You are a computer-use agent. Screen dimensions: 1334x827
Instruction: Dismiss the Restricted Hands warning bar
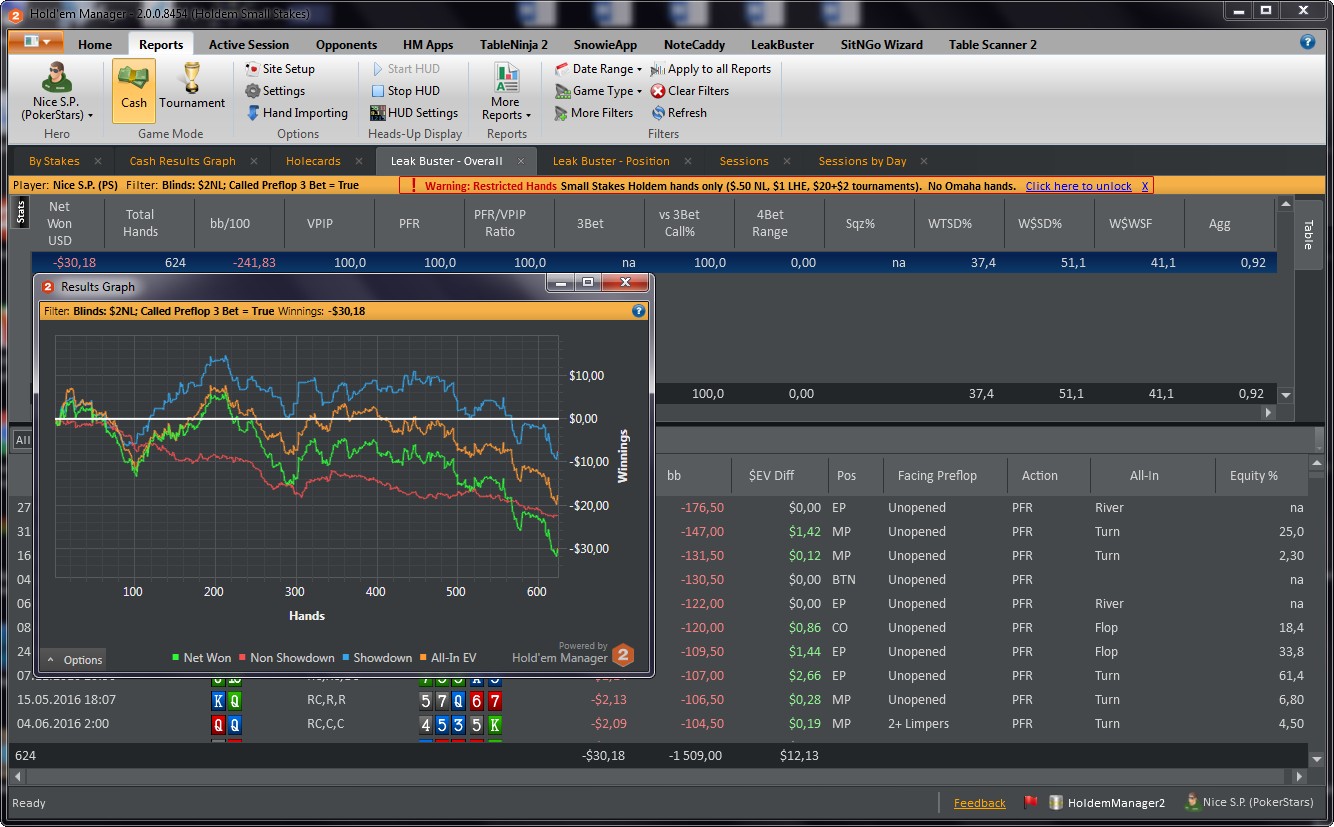coord(1145,186)
